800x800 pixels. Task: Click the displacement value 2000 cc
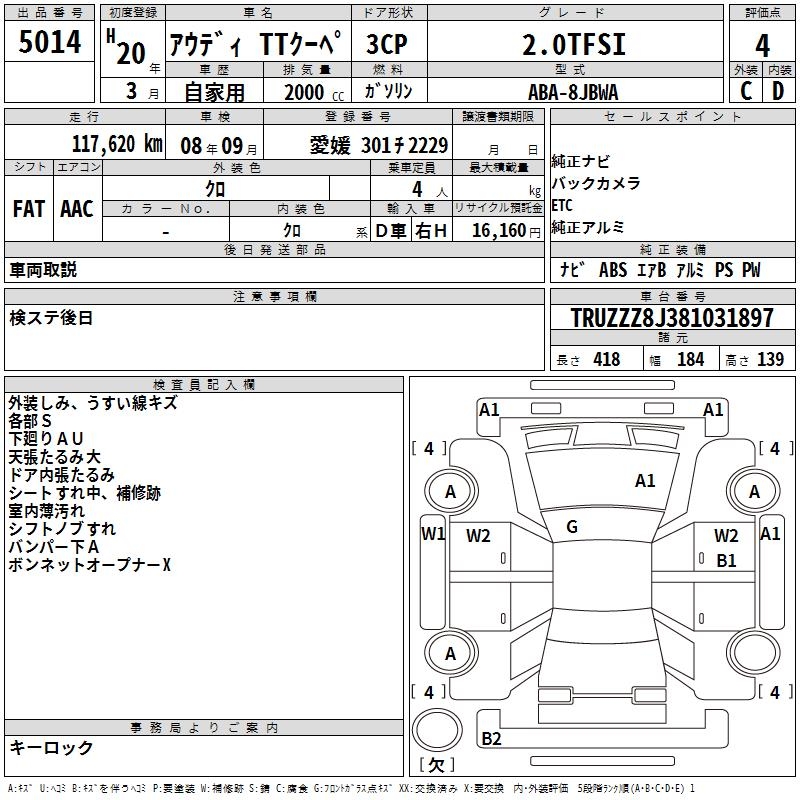[x=314, y=92]
